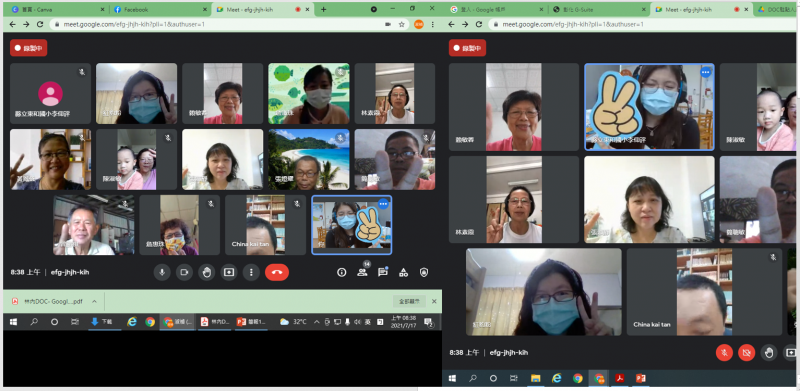Open Internet Explorer from left taskbar
This screenshot has height=391, width=800.
132,322
